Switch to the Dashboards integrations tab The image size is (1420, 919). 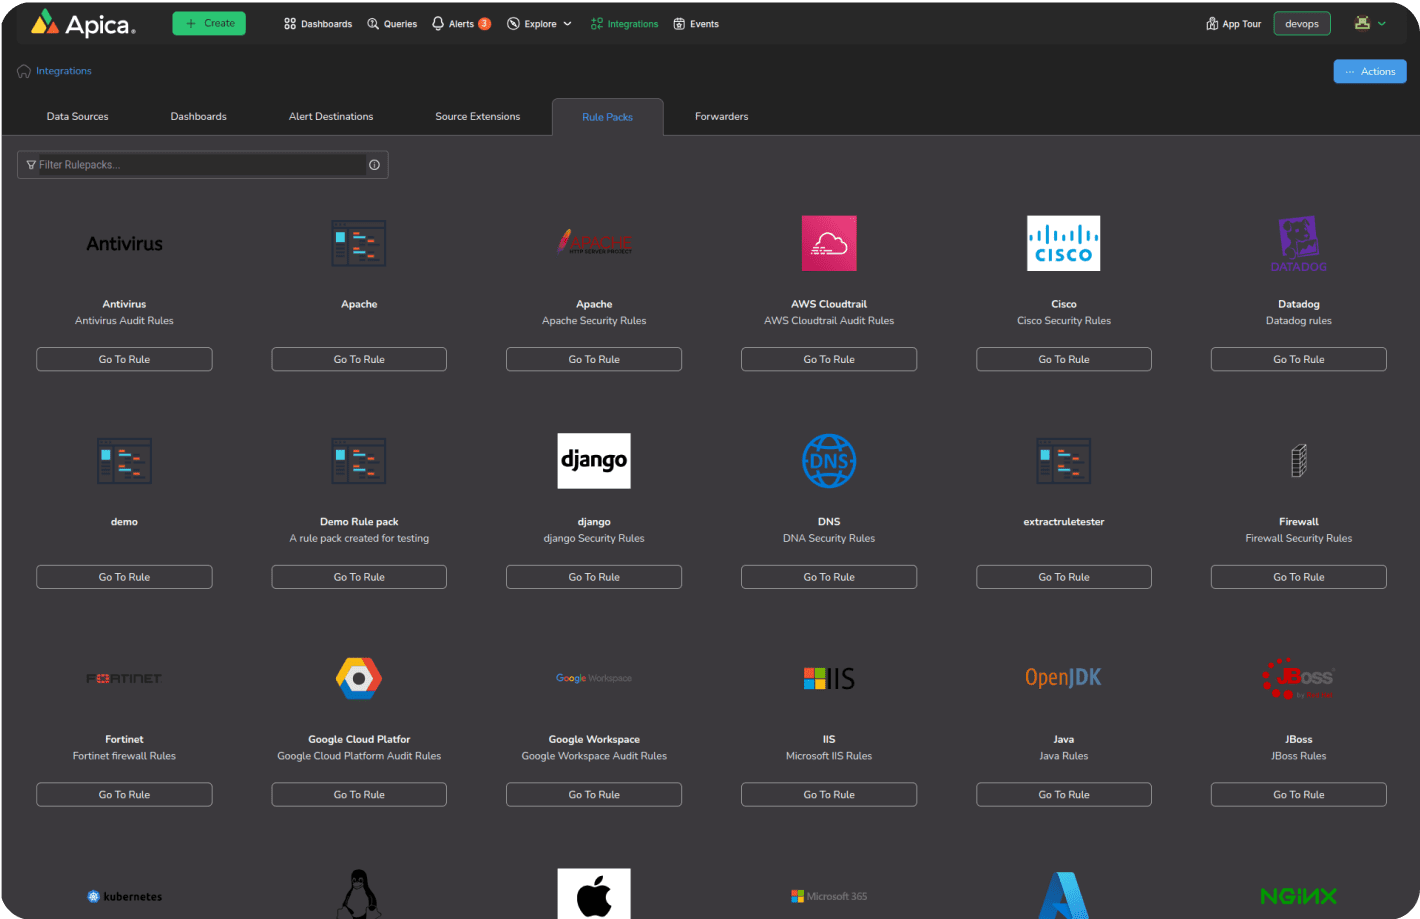point(198,117)
